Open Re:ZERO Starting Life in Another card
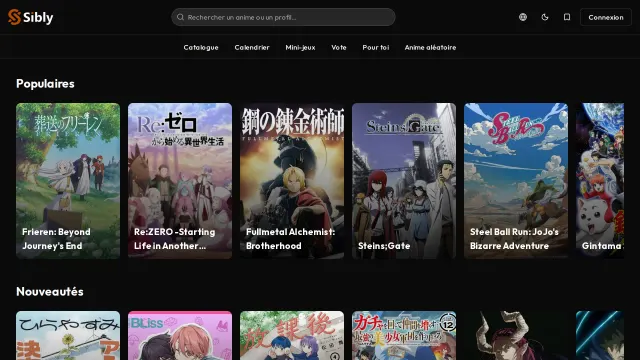Image resolution: width=640 pixels, height=360 pixels. tap(180, 181)
